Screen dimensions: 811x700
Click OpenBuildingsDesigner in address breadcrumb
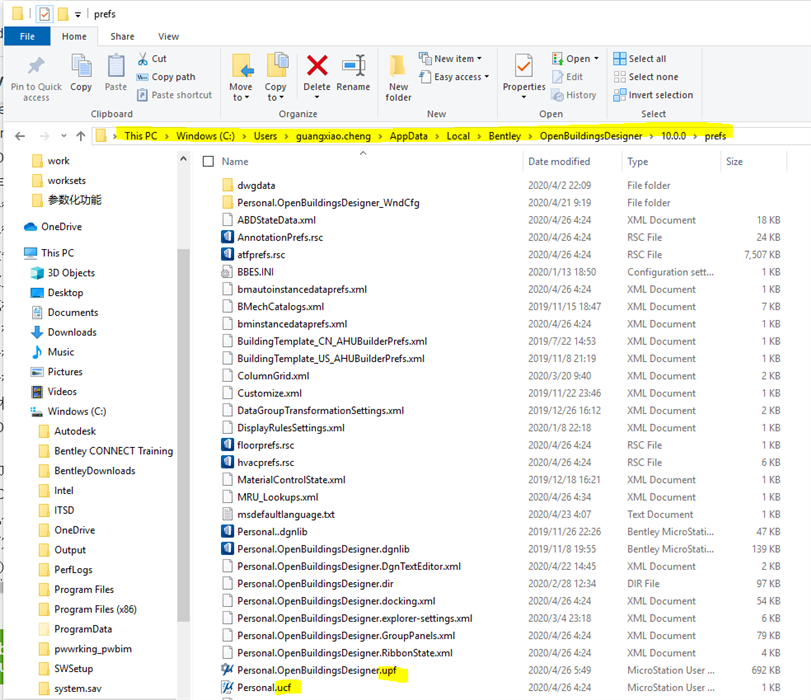click(591, 136)
